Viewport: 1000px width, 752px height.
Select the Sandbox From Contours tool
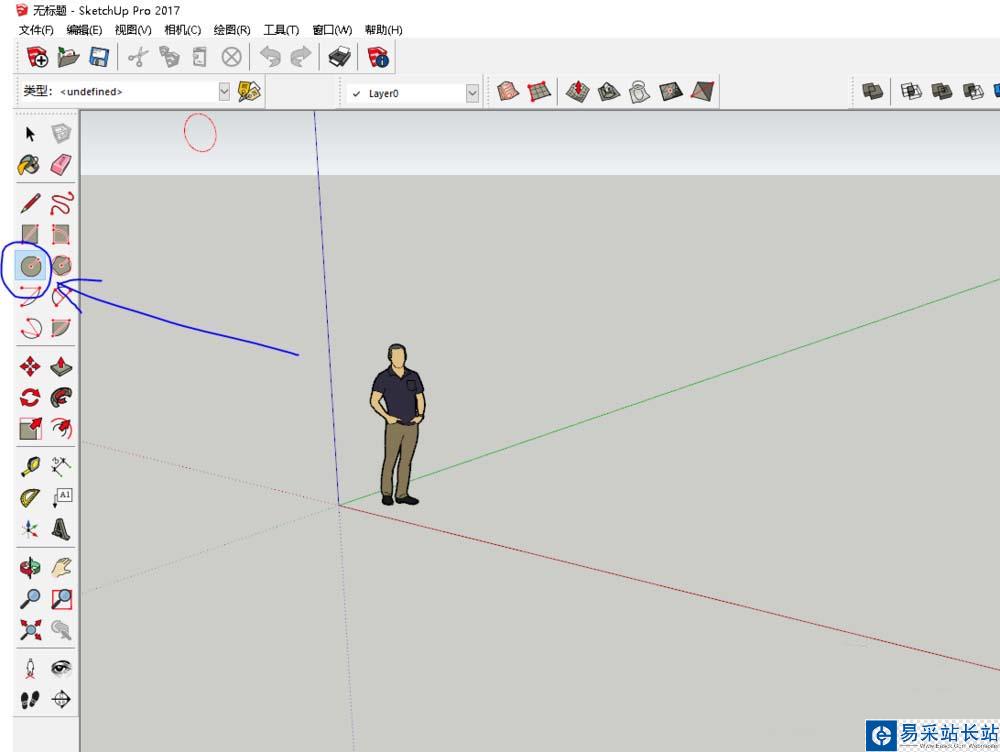click(508, 91)
